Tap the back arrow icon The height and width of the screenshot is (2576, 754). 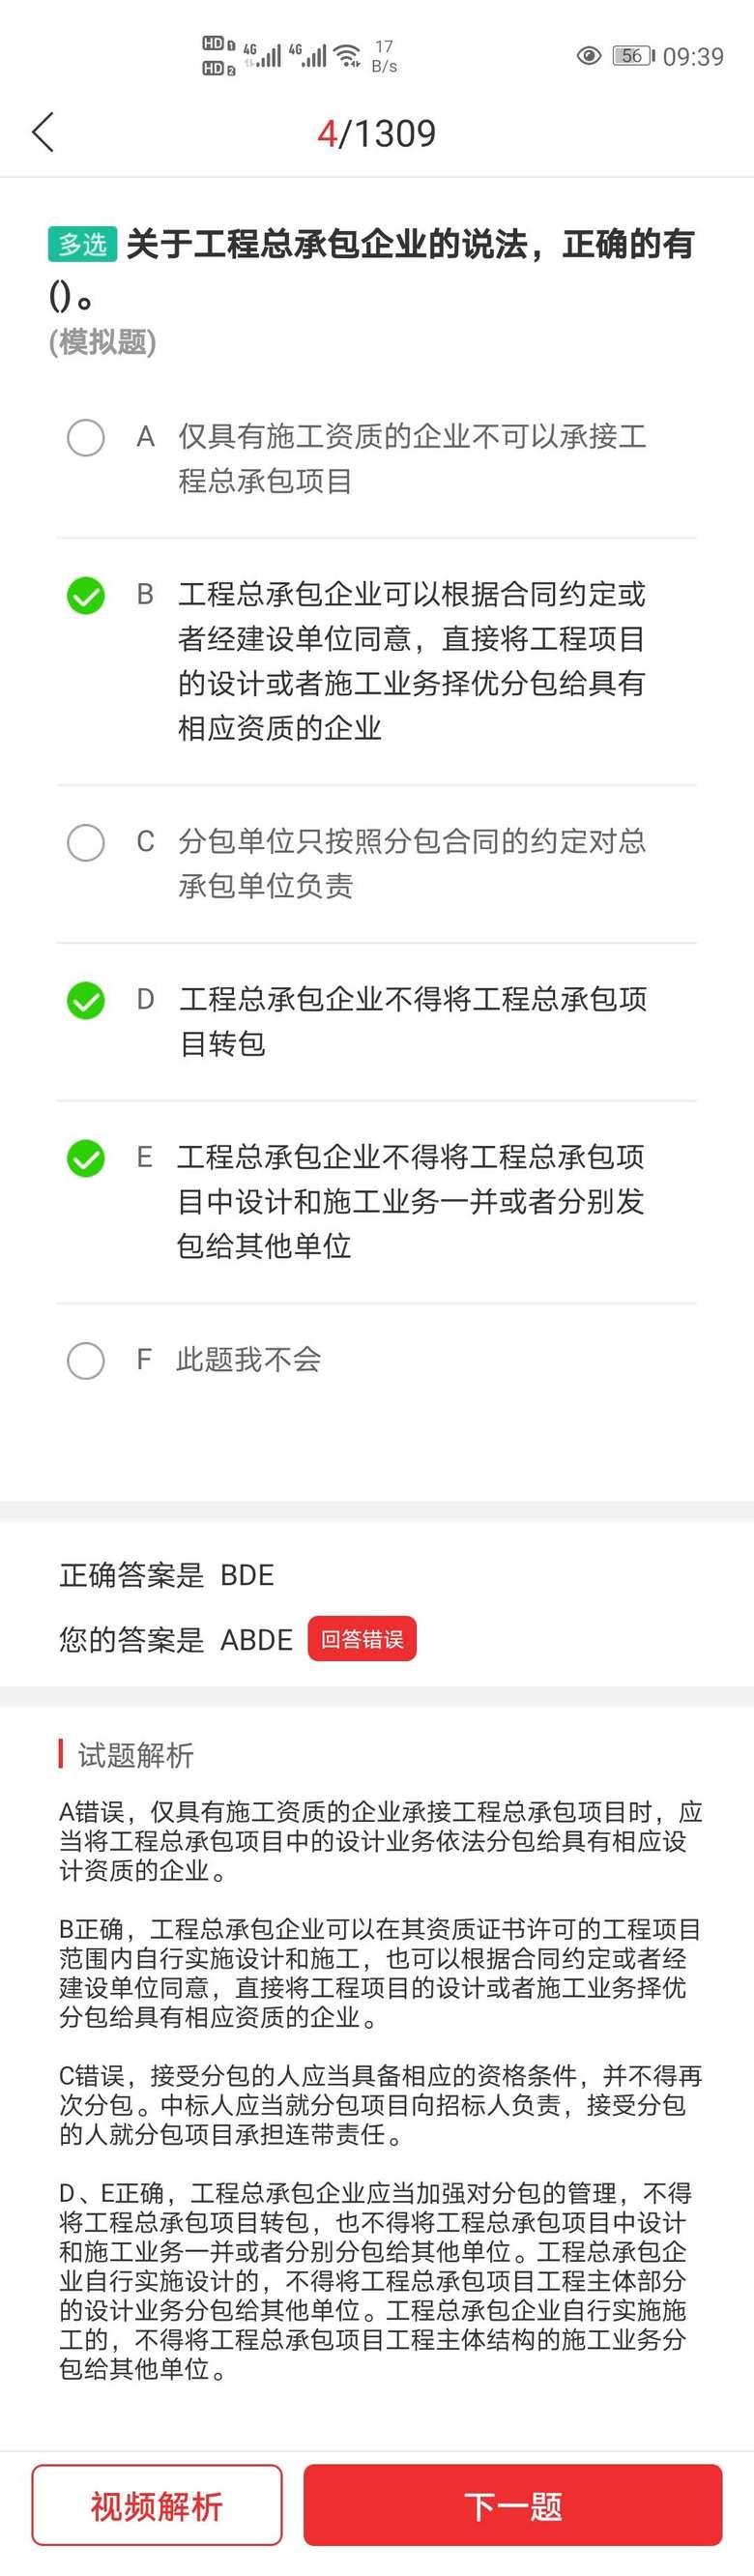(x=43, y=132)
